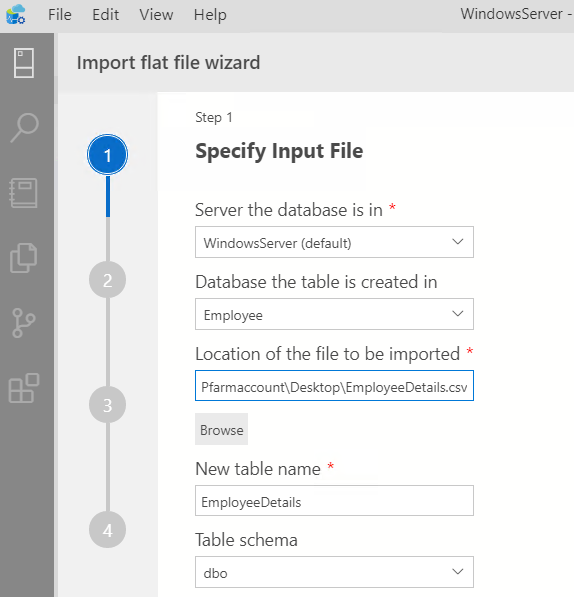
Task: Jump to wizard step 2 circle
Action: click(108, 280)
